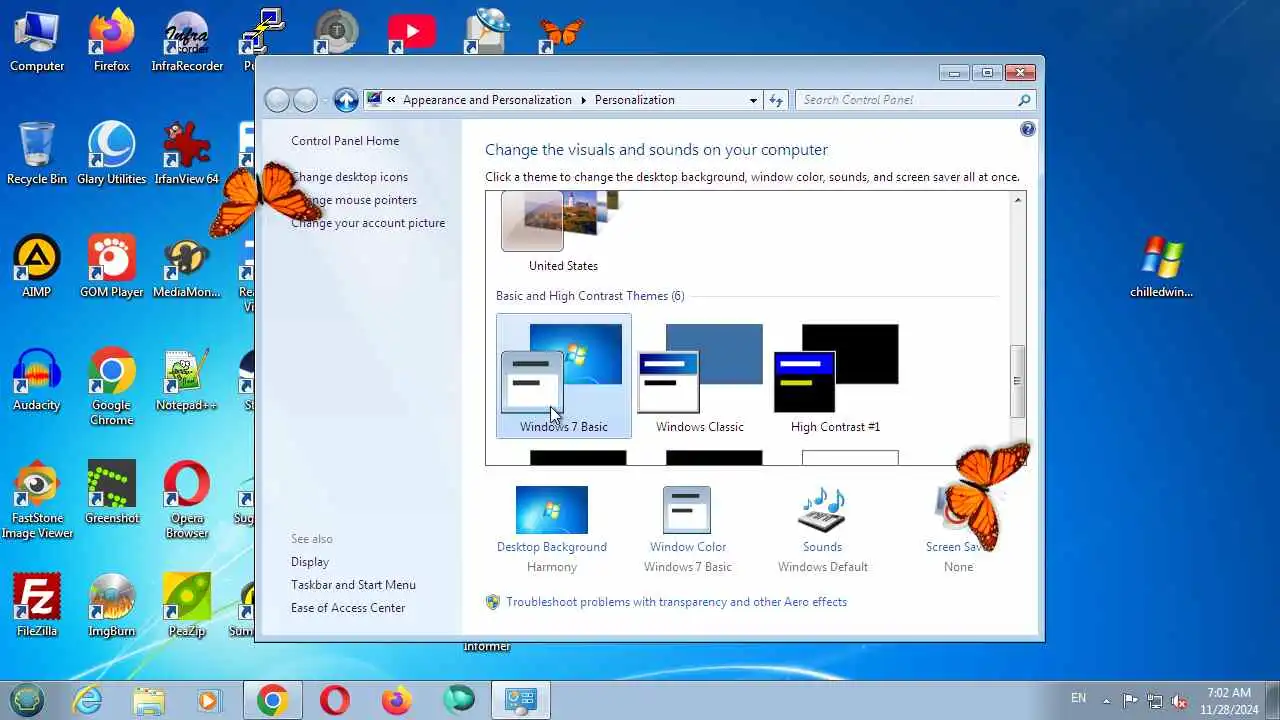This screenshot has width=1280, height=720.
Task: Select the IrfanView 64 shortcut
Action: (x=187, y=155)
